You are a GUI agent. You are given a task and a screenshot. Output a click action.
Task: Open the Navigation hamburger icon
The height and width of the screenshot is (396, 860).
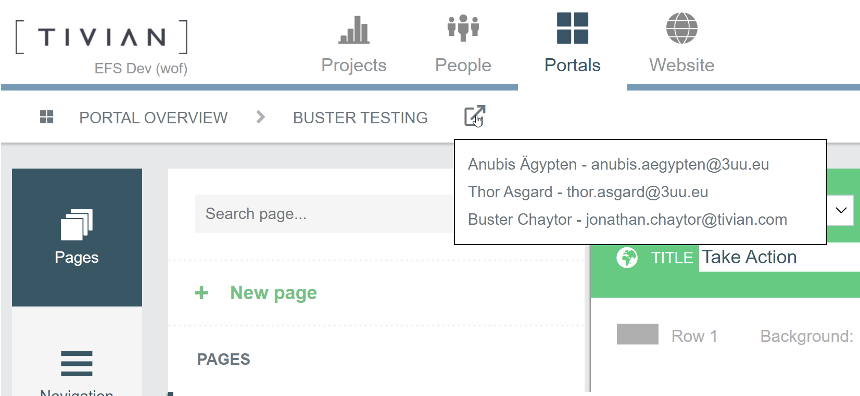77,363
